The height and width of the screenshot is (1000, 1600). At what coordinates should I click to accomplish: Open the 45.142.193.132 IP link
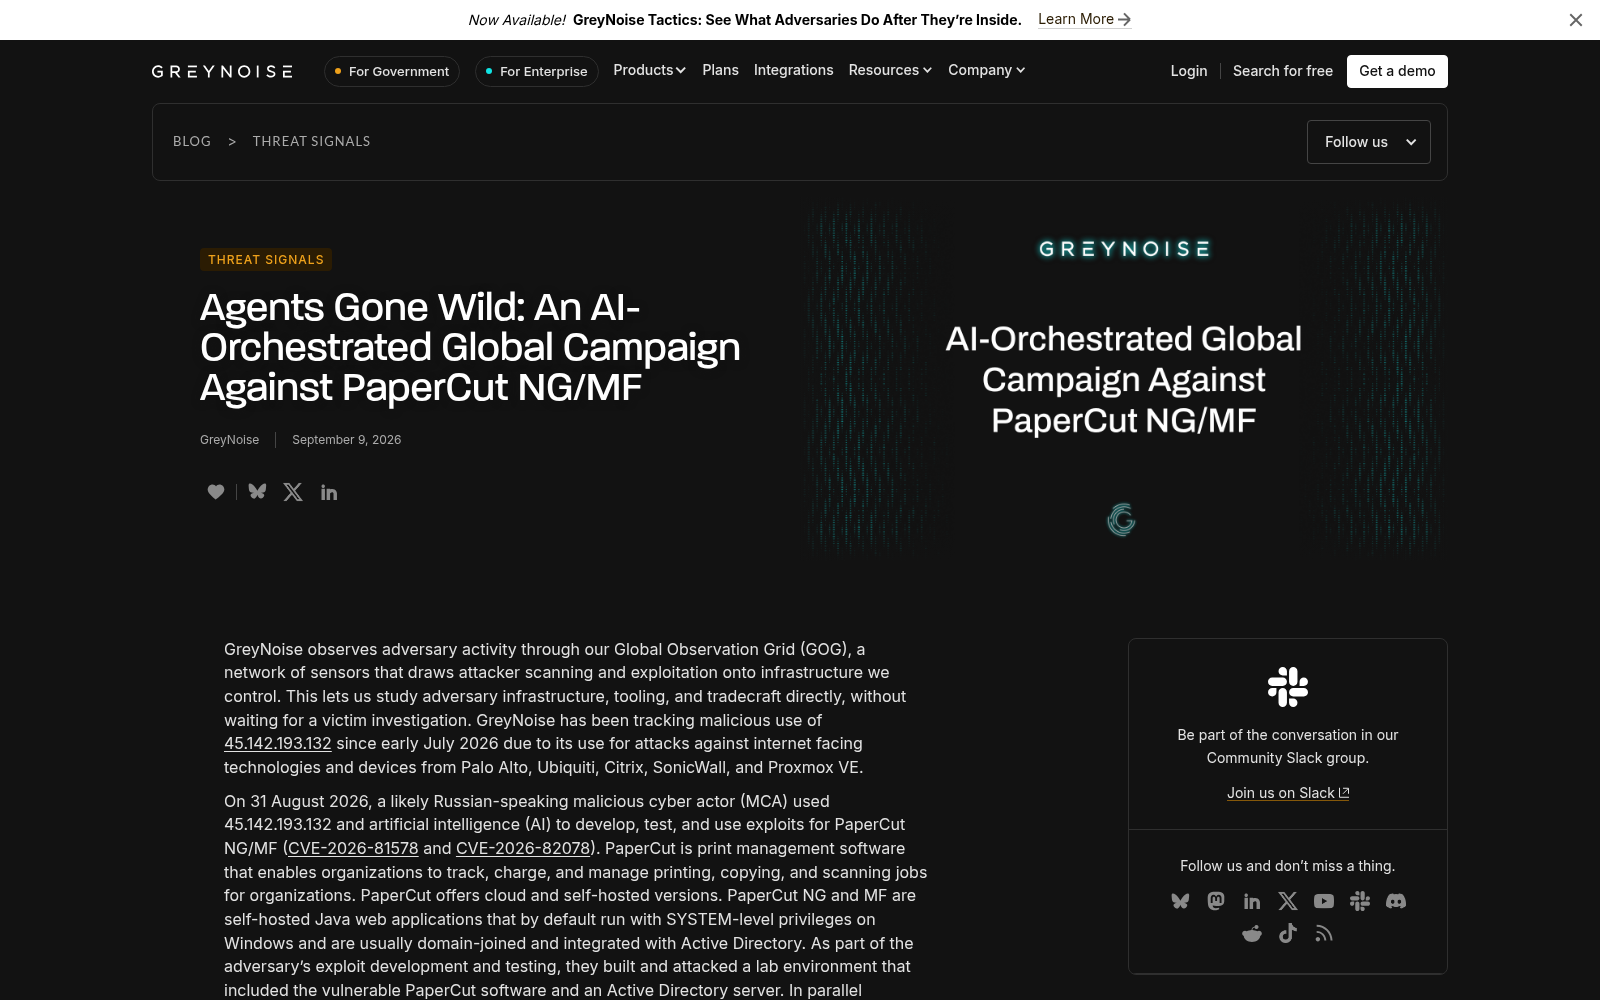point(277,743)
